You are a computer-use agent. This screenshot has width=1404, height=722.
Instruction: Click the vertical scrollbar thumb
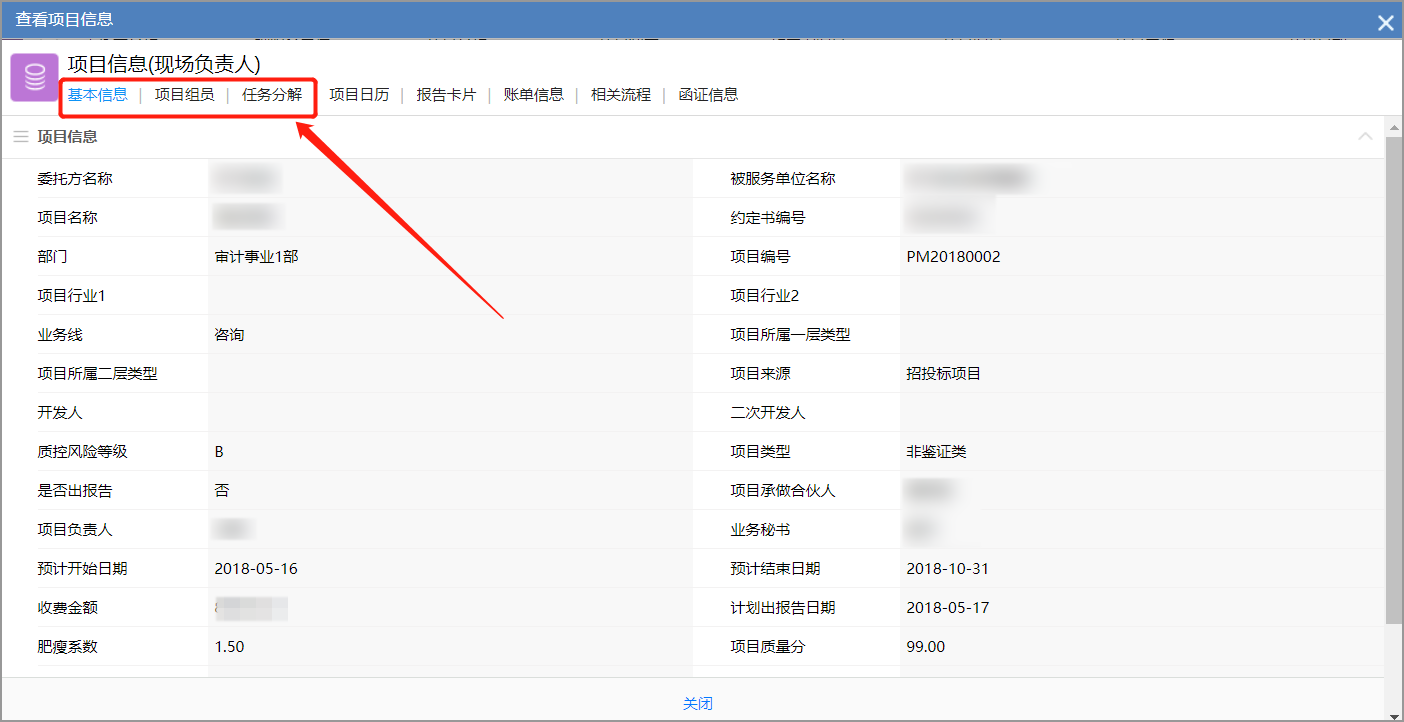pyautogui.click(x=1394, y=380)
